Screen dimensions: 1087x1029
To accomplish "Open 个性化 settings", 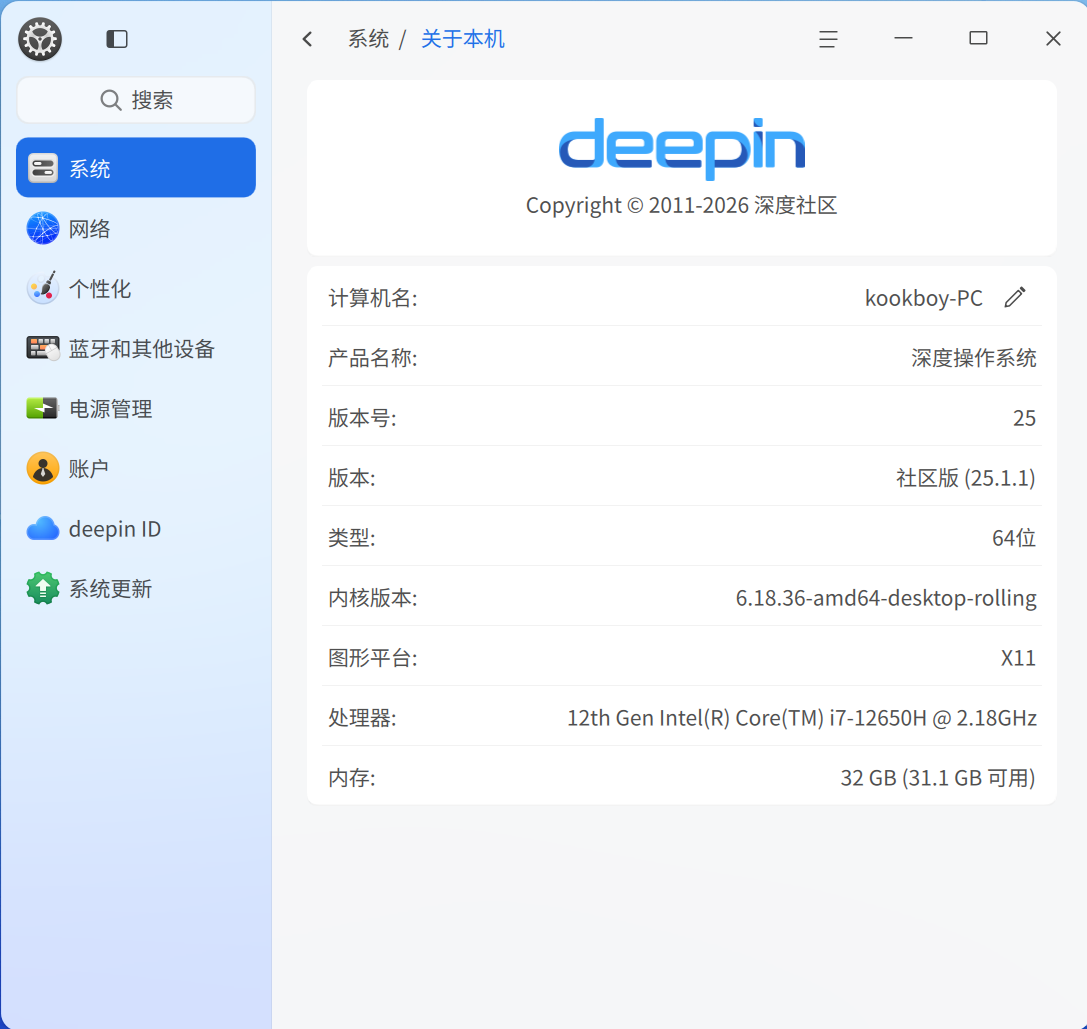I will coord(136,288).
